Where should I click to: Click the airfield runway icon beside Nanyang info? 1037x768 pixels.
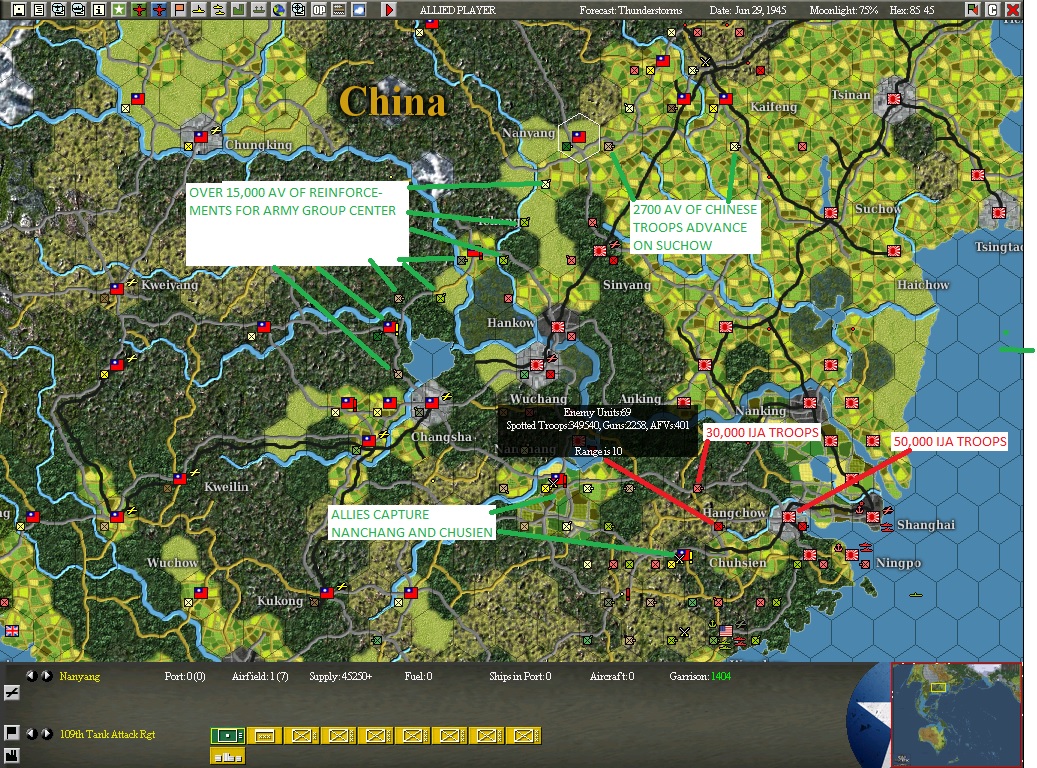12,693
